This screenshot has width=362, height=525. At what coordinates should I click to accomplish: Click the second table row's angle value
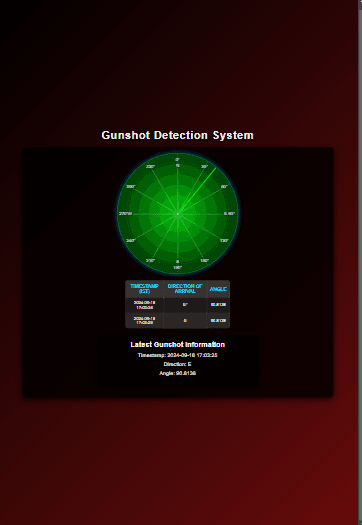click(218, 320)
